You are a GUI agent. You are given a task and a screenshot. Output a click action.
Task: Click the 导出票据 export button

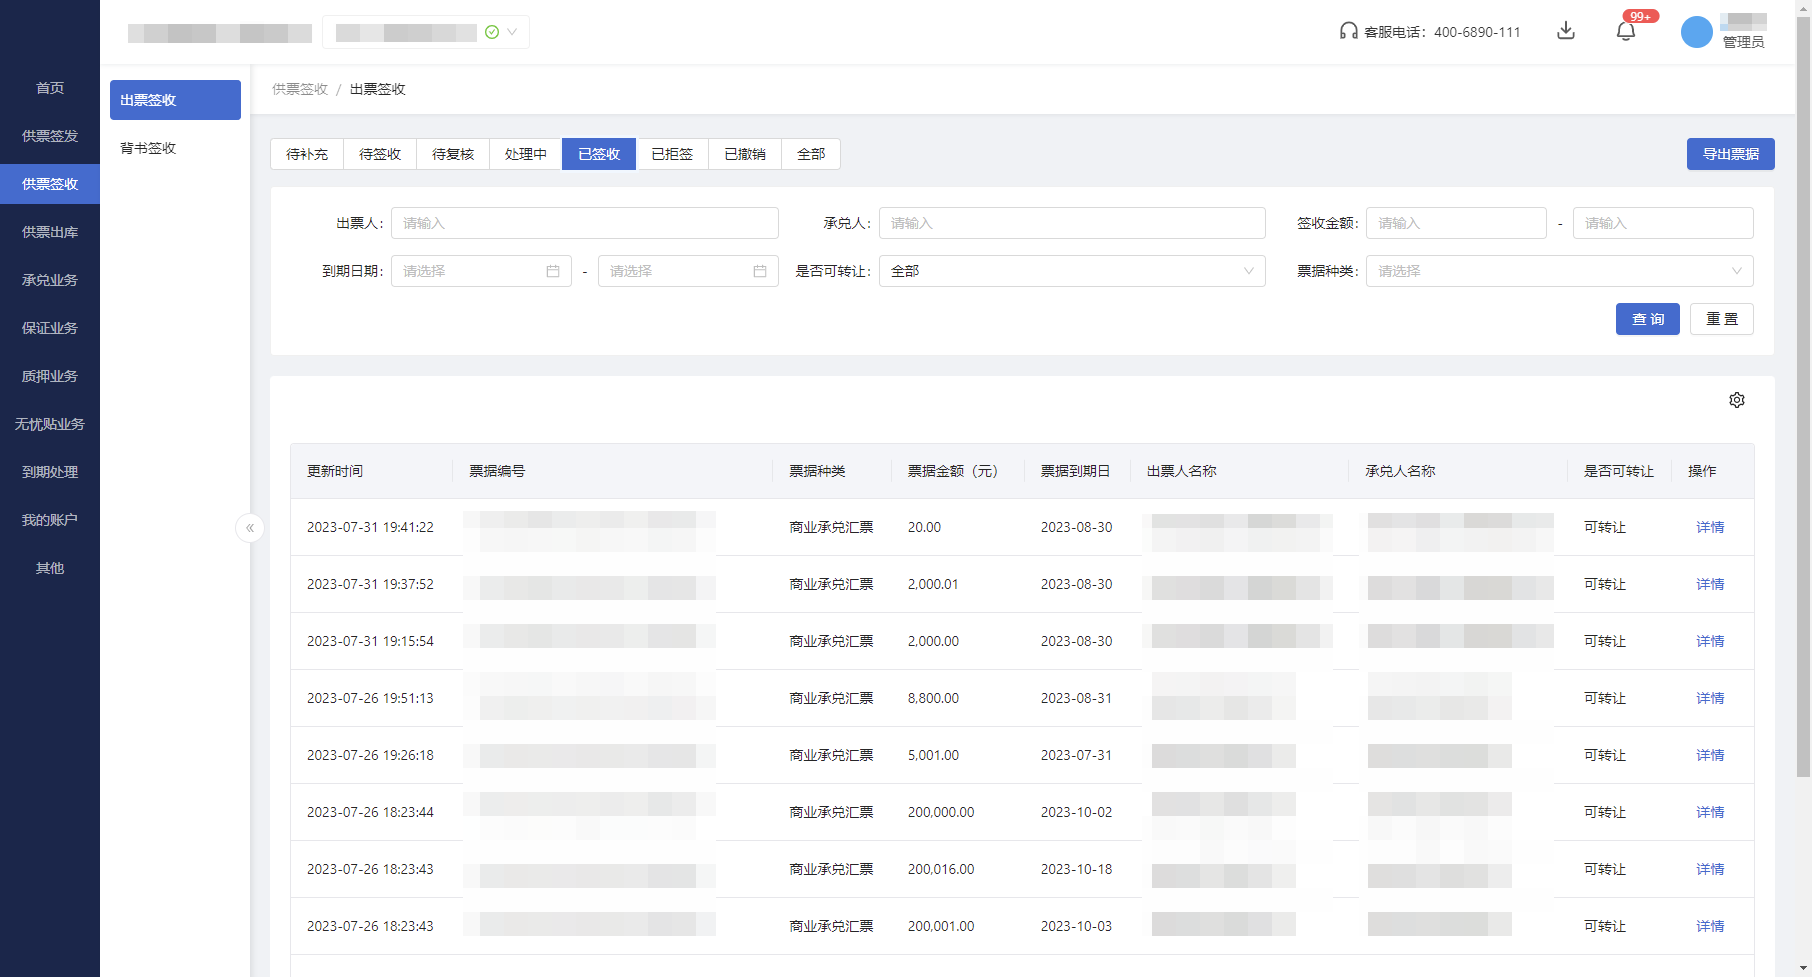(1730, 154)
